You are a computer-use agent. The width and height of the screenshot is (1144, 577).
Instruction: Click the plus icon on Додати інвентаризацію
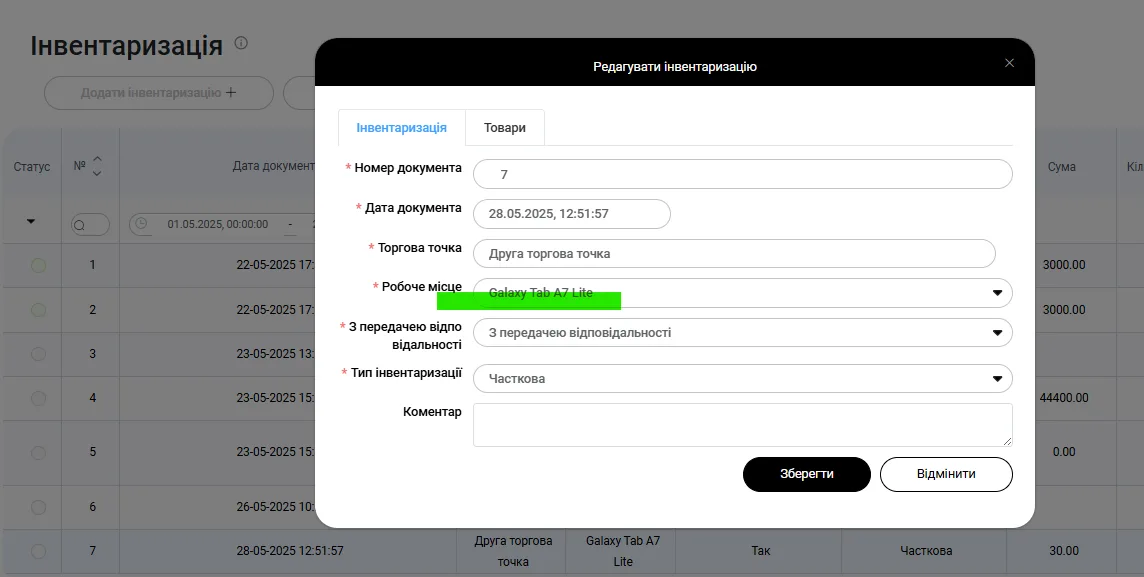(x=231, y=93)
